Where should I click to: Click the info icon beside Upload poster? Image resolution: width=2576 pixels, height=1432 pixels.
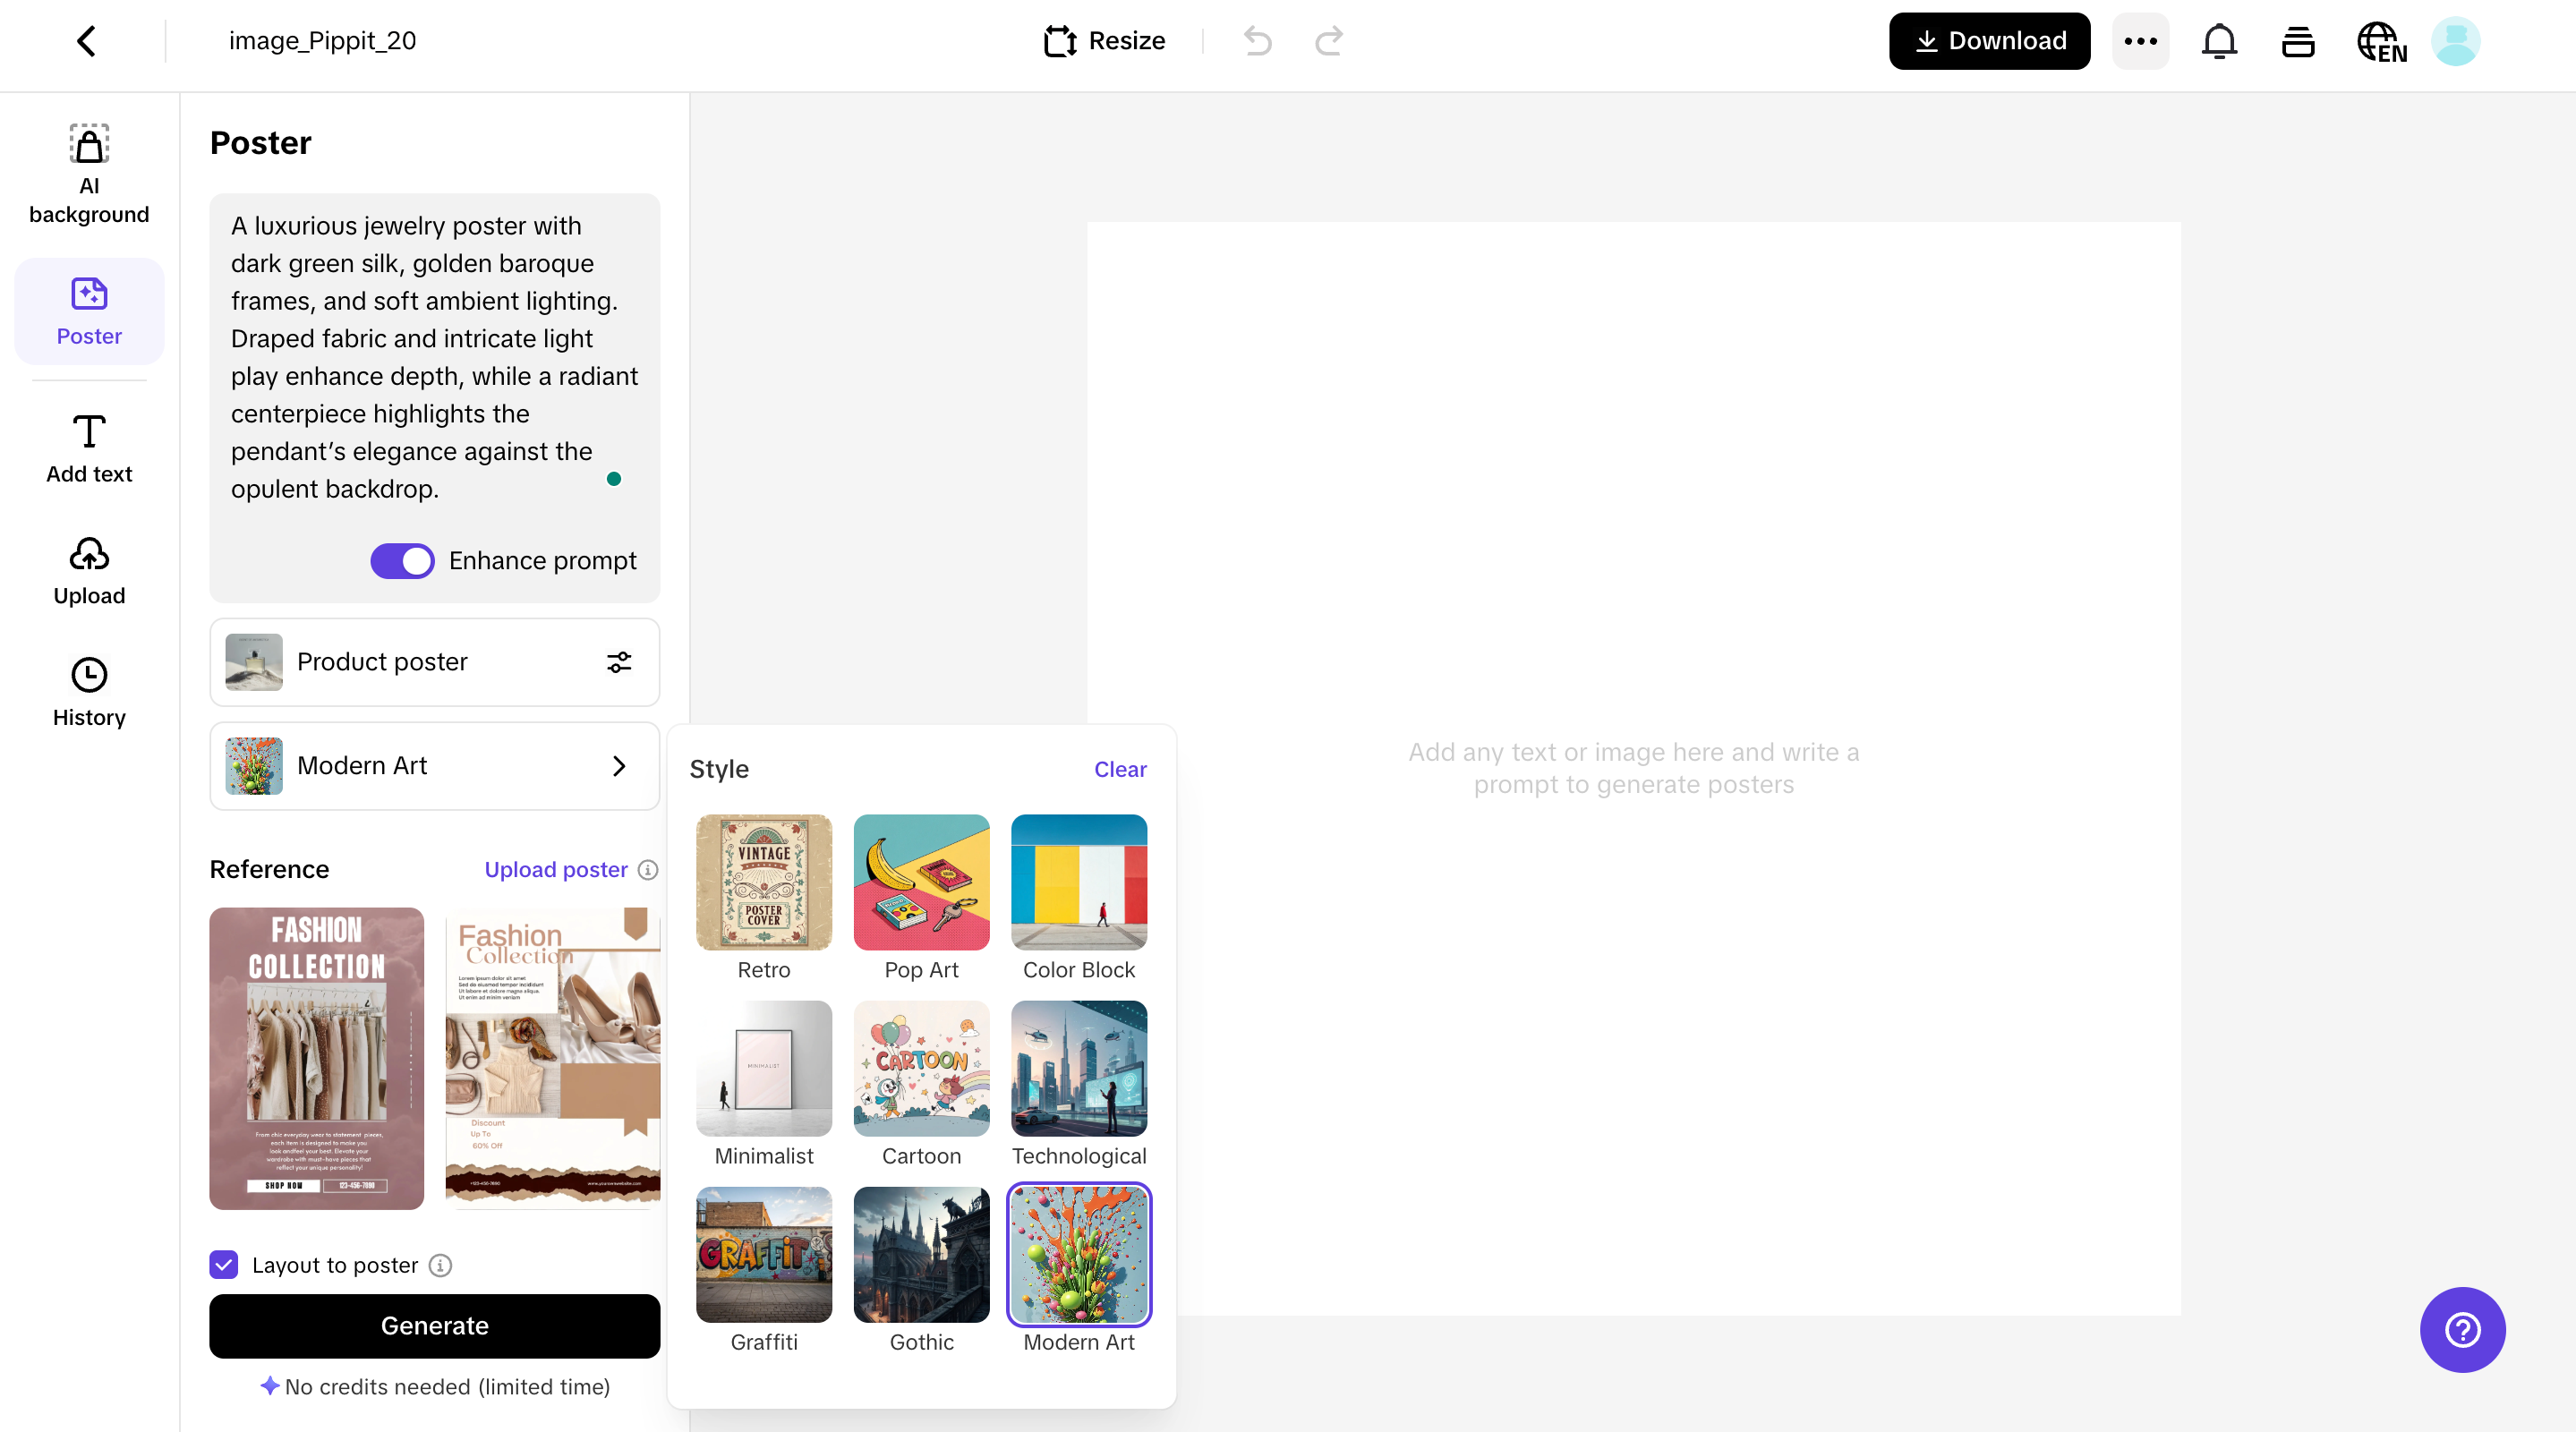point(648,870)
